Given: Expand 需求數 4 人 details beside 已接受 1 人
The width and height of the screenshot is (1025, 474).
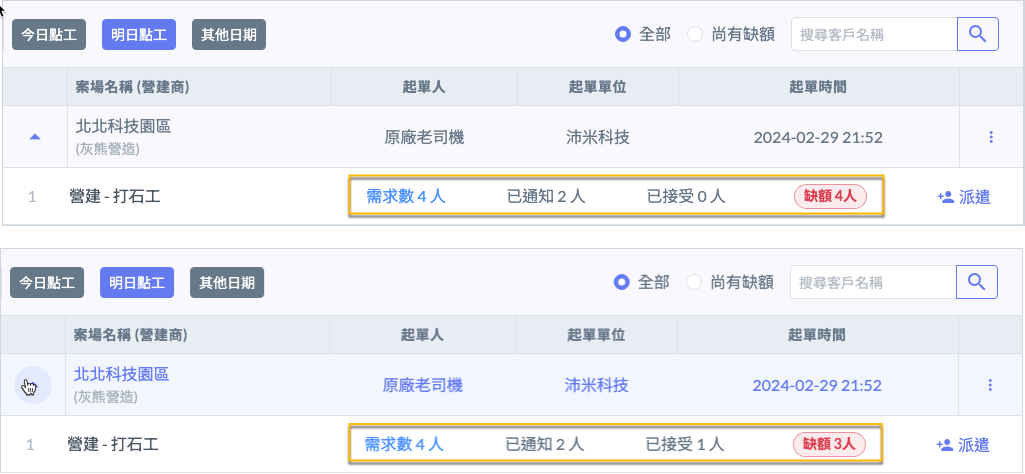Looking at the screenshot, I should click(x=404, y=444).
